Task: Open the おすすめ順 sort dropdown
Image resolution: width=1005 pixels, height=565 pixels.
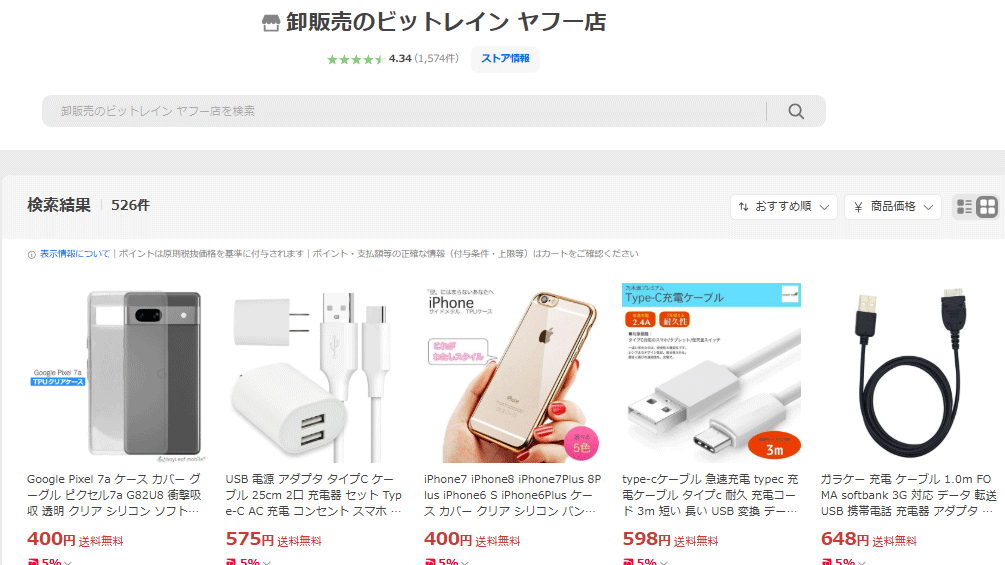Action: click(784, 207)
